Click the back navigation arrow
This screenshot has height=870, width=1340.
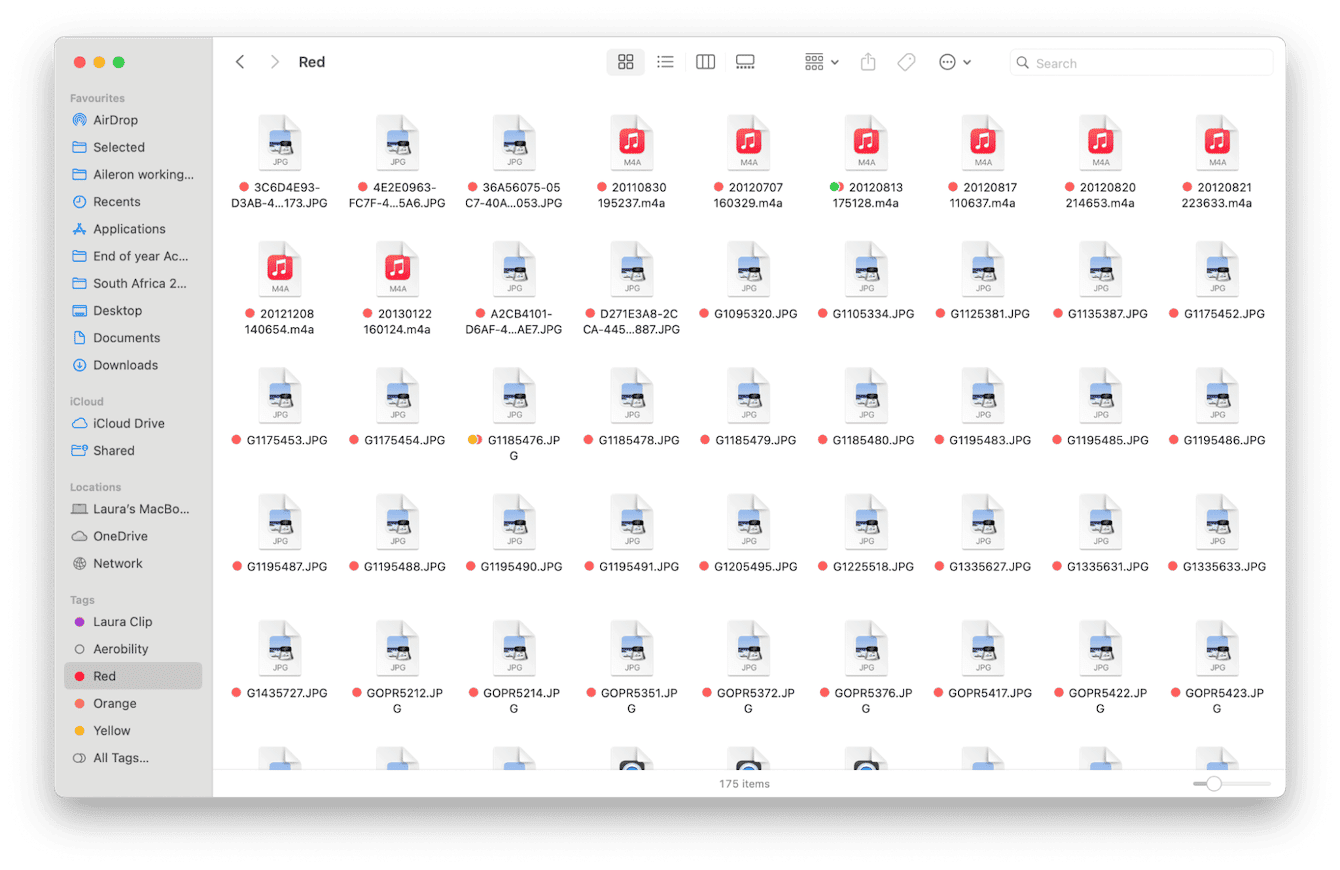(x=240, y=61)
